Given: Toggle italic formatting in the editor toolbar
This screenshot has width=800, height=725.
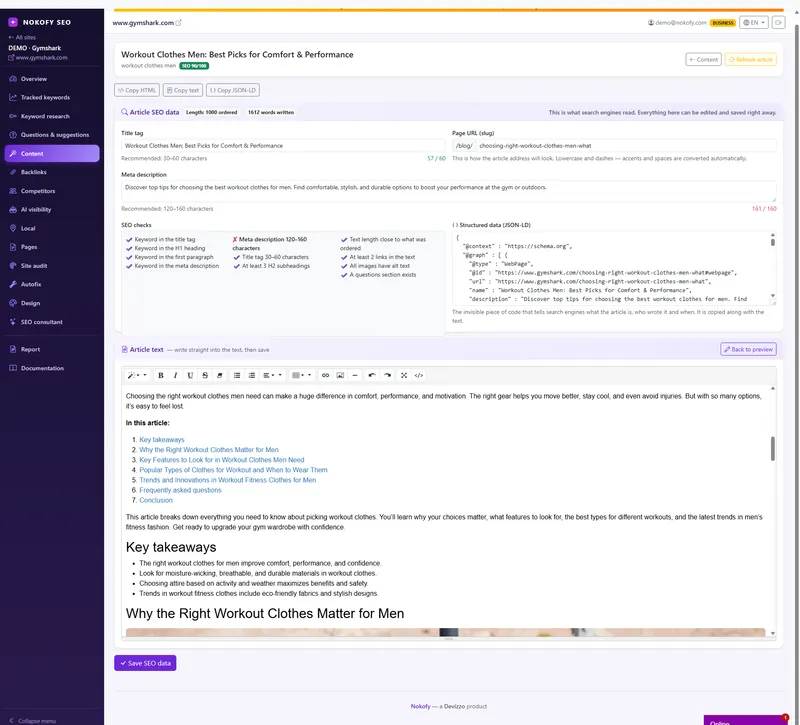Looking at the screenshot, I should point(176,376).
